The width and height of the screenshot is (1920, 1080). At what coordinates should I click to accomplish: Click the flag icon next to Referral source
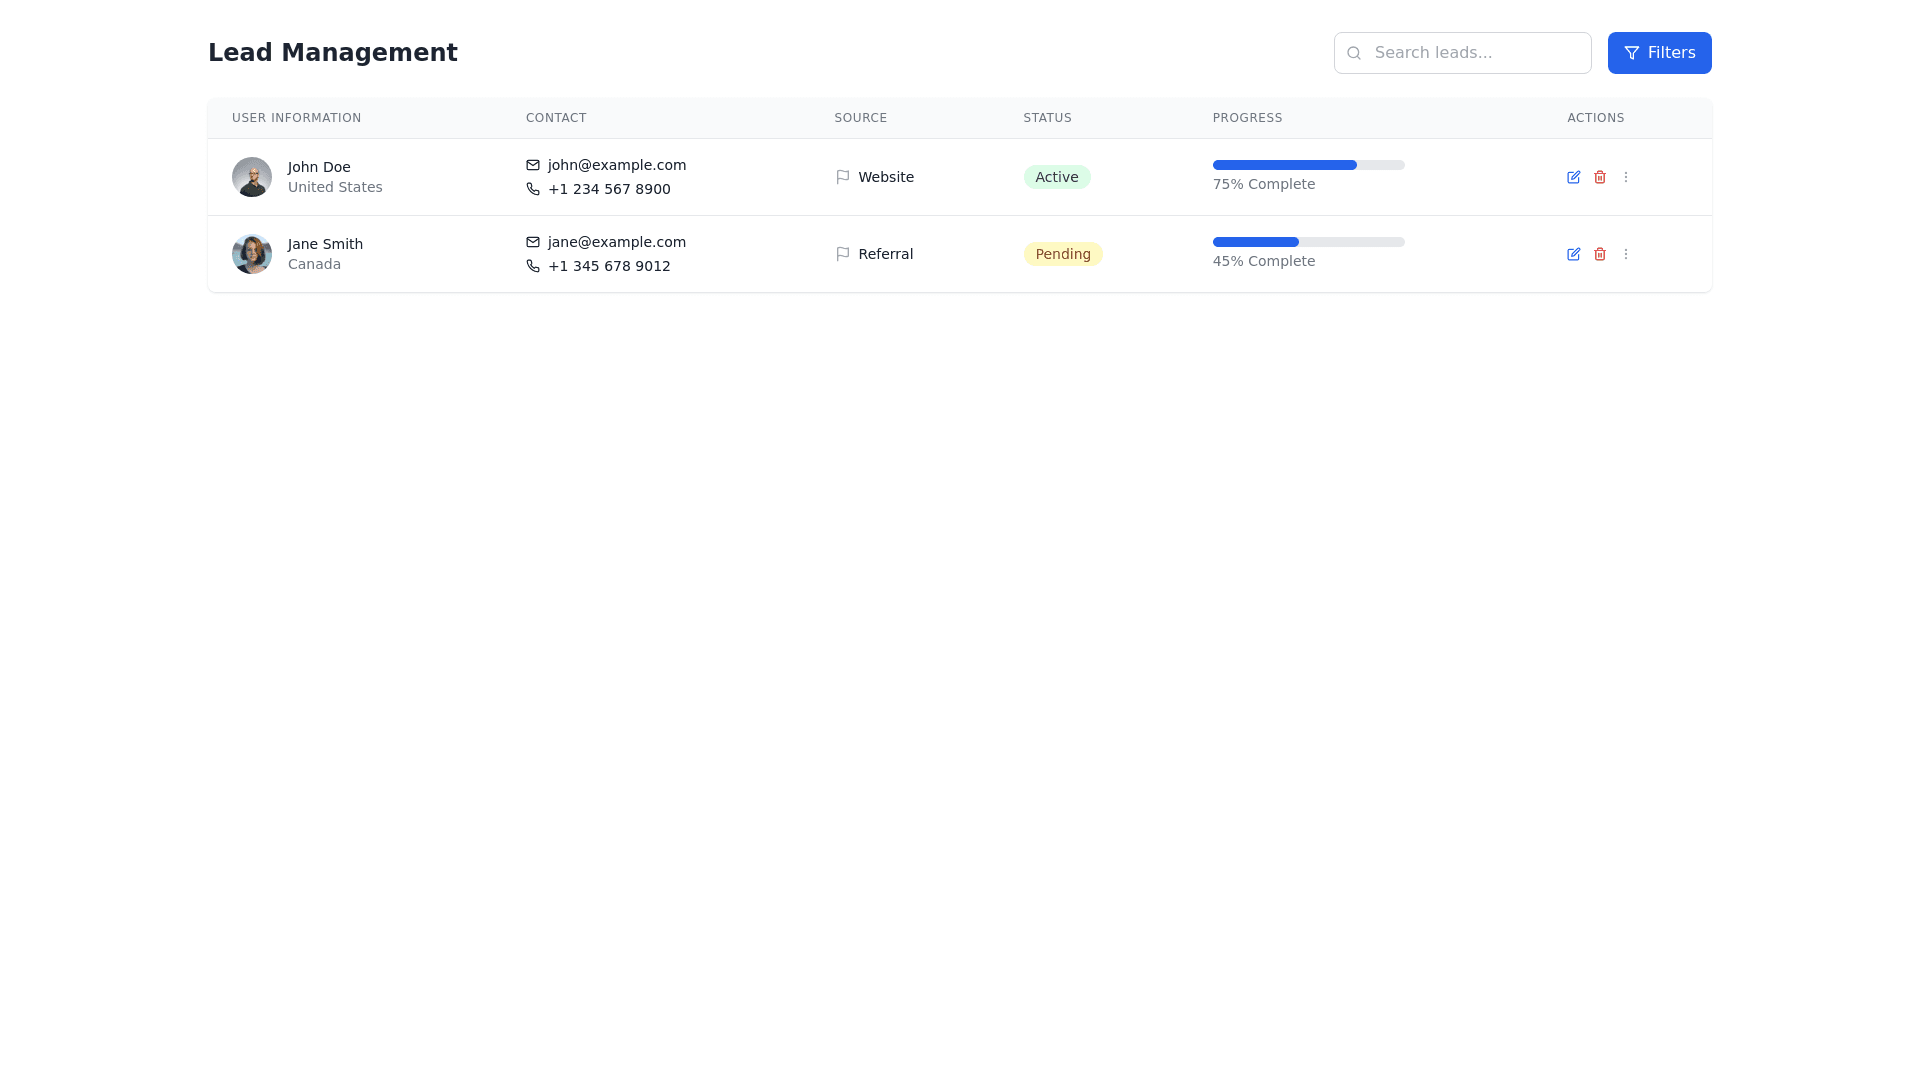843,253
